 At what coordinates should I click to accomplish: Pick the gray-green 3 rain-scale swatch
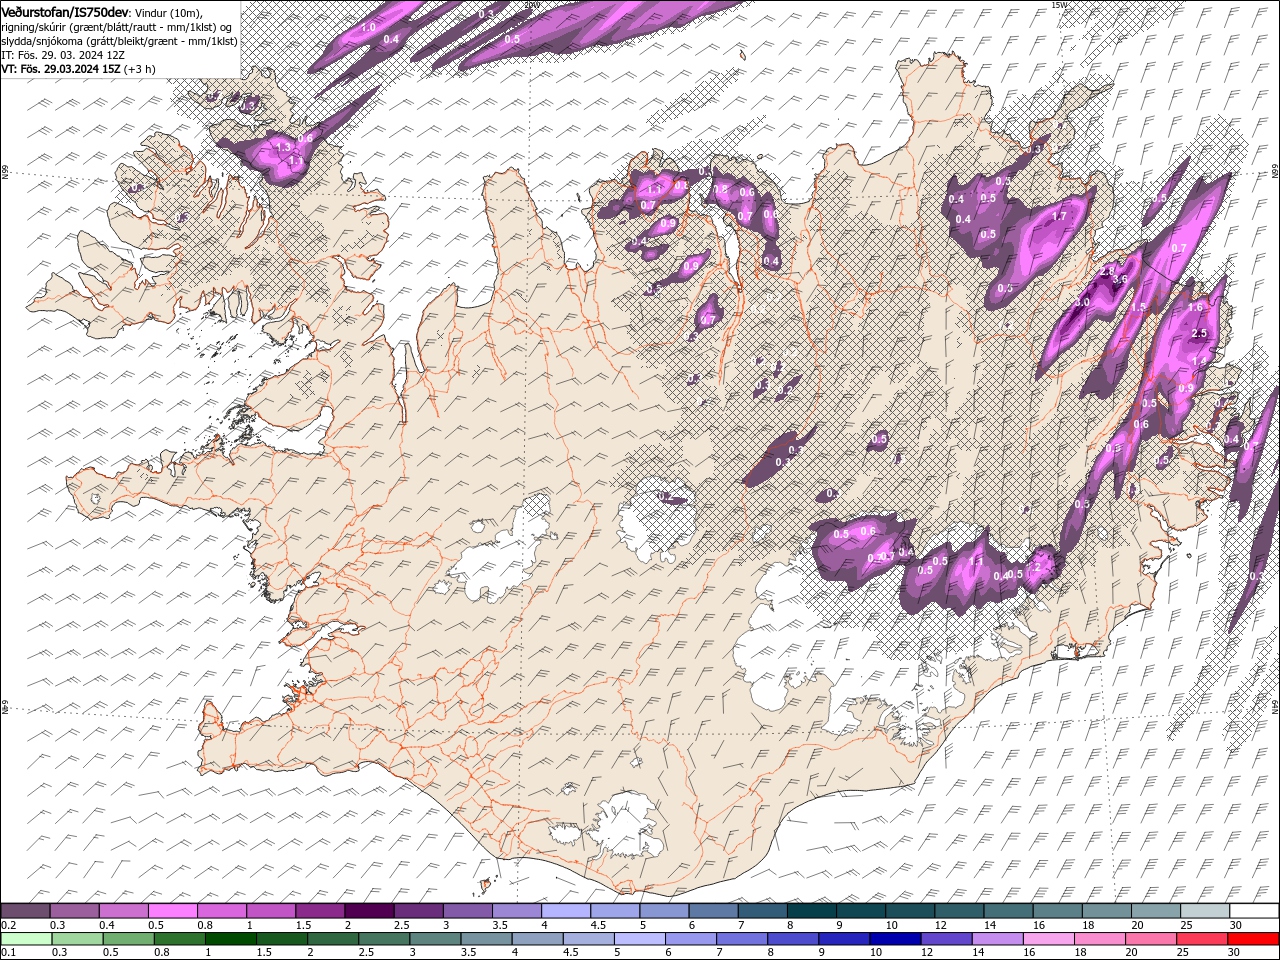pyautogui.click(x=435, y=939)
